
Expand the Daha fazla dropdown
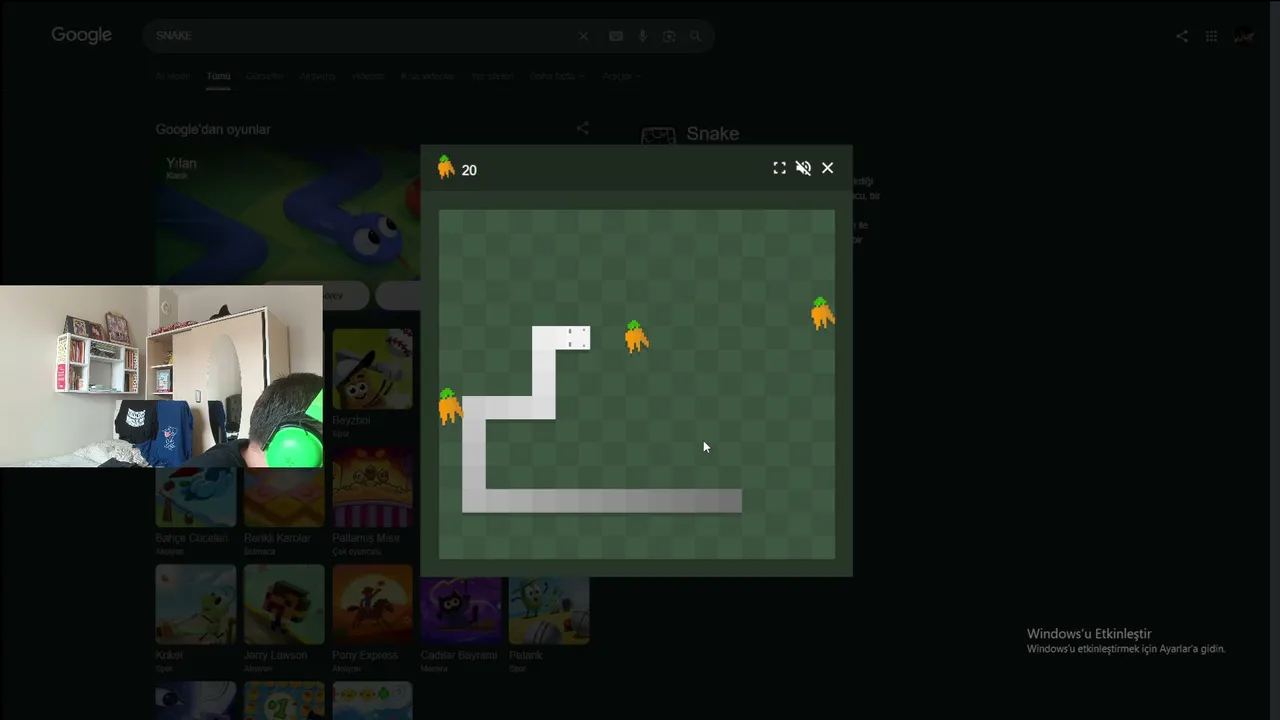click(x=556, y=76)
